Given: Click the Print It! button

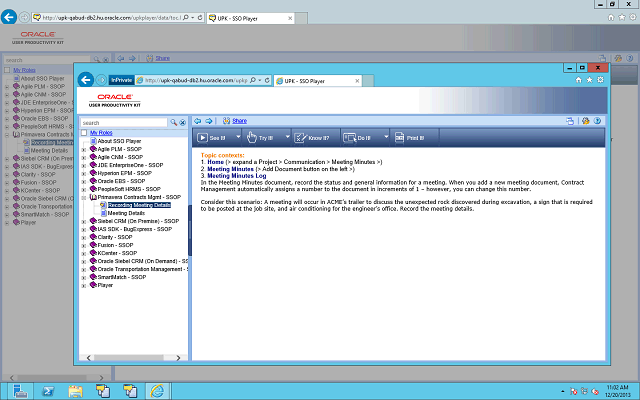Looking at the screenshot, I should point(413,137).
